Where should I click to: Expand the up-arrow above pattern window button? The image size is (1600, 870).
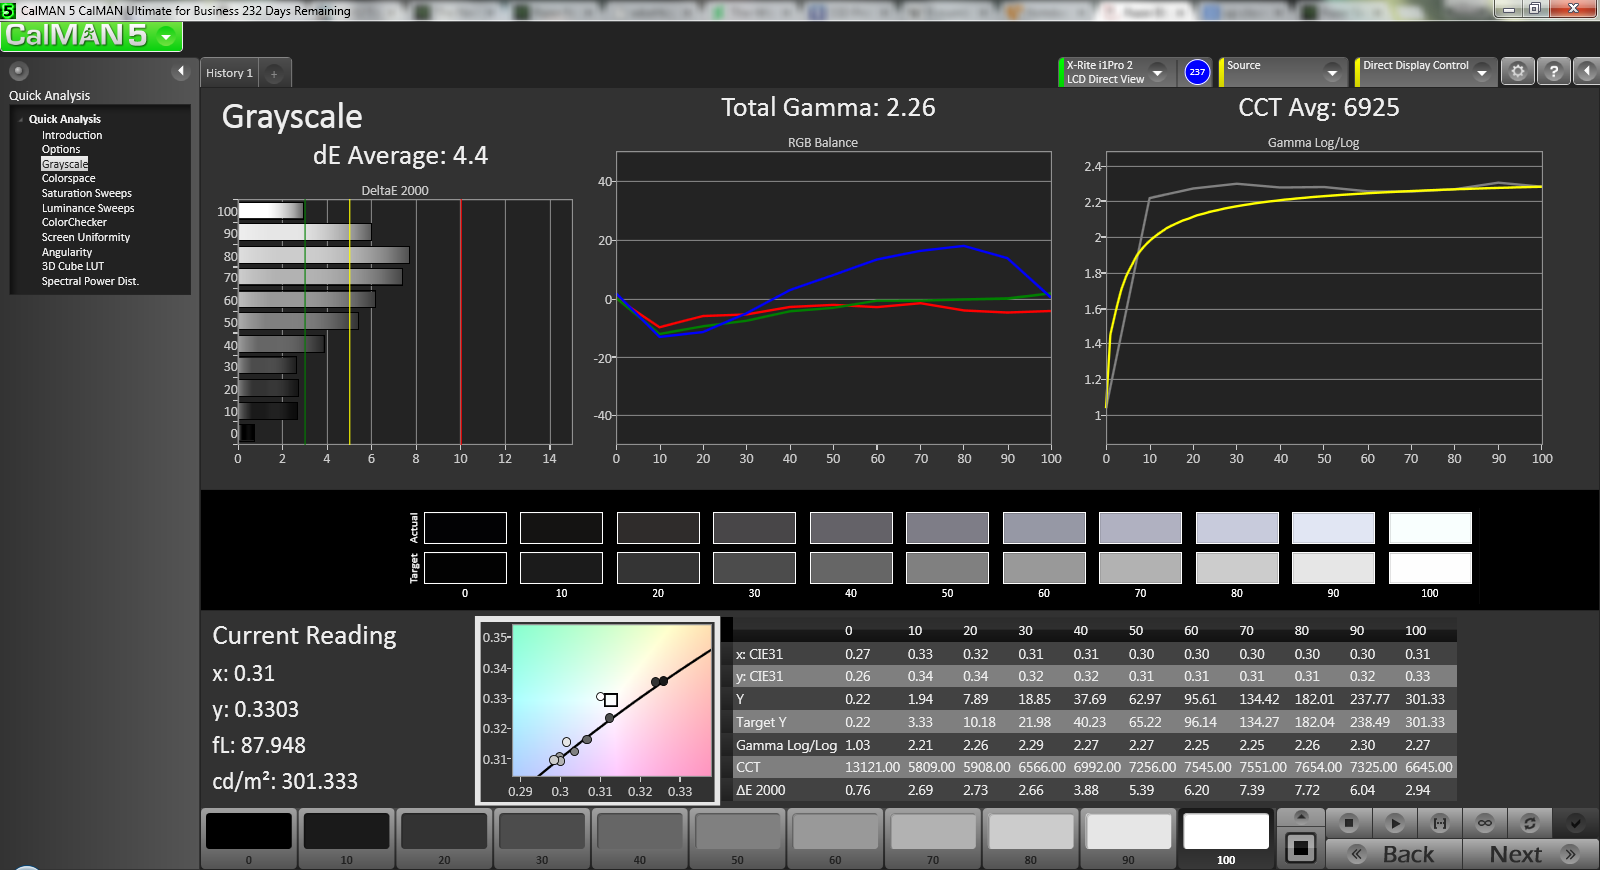click(1301, 818)
